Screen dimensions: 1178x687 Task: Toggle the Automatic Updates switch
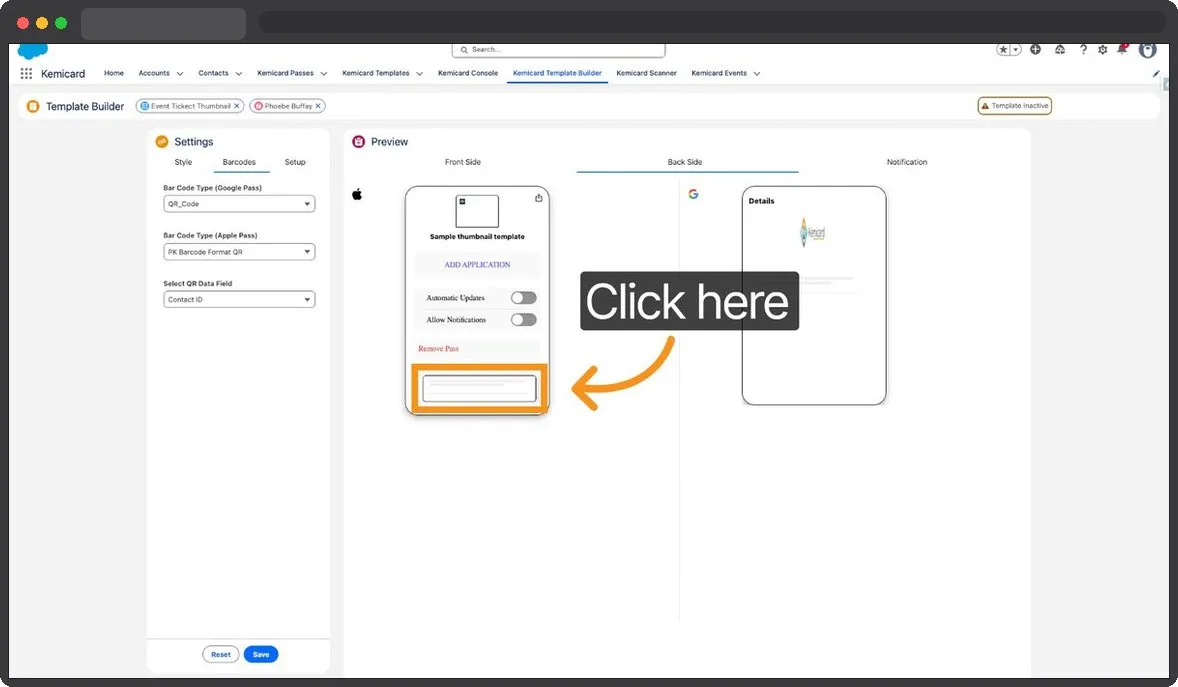(x=524, y=298)
